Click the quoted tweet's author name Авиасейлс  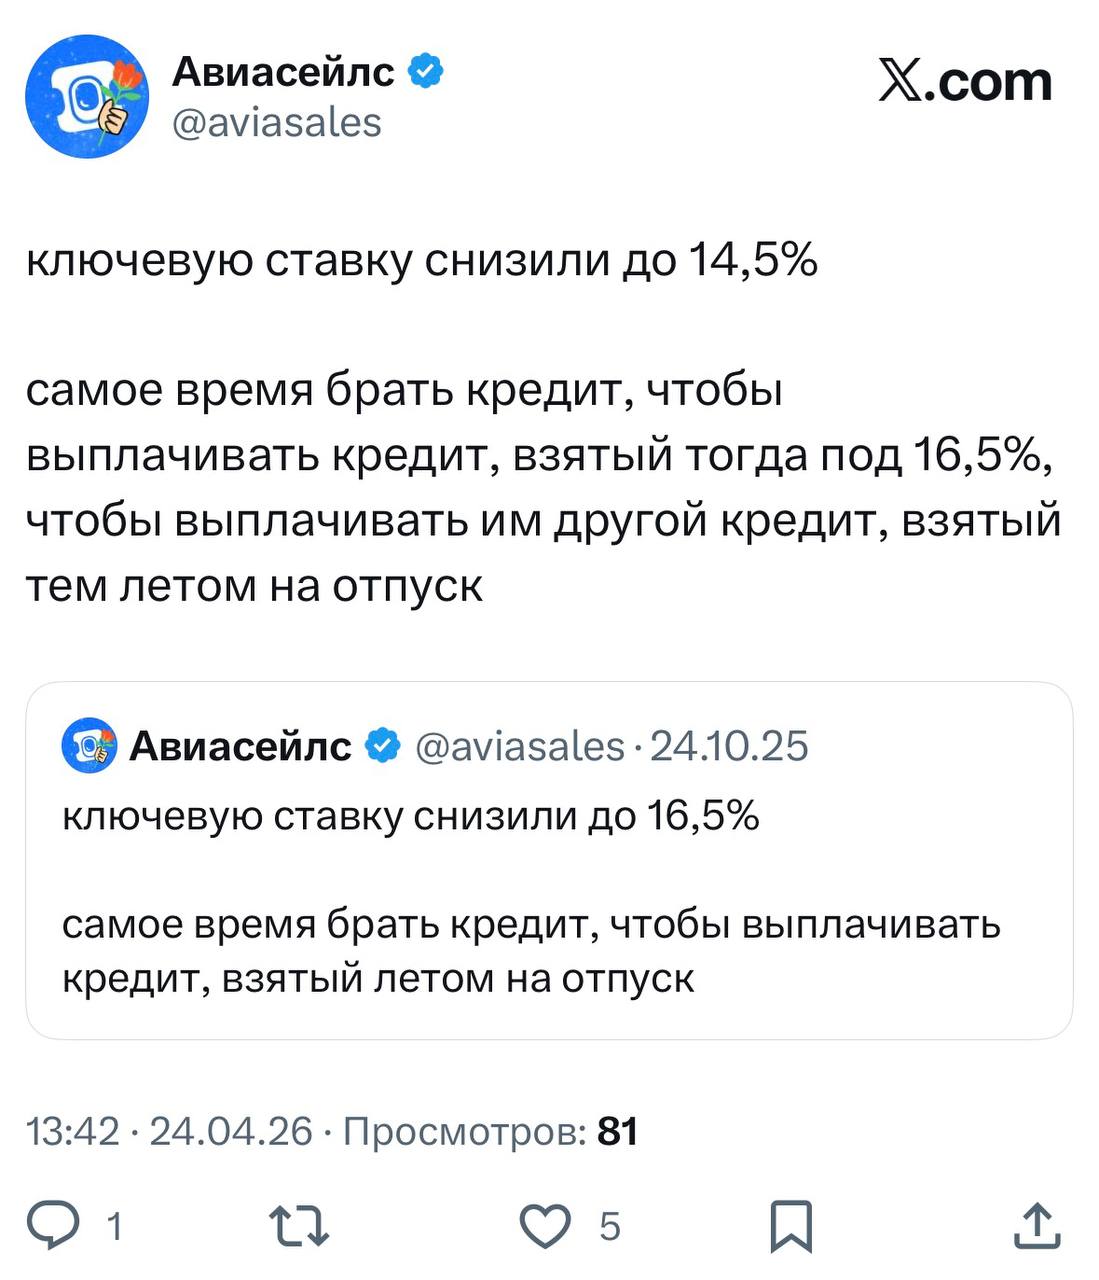(241, 746)
